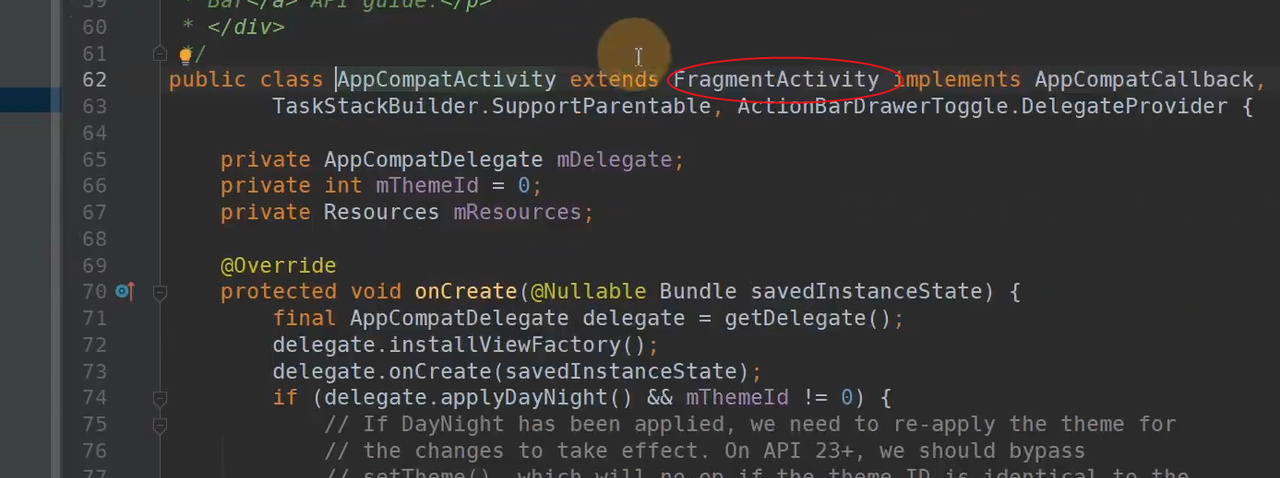Click the protected keyword on line 70
The width and height of the screenshot is (1280, 478).
click(278, 291)
